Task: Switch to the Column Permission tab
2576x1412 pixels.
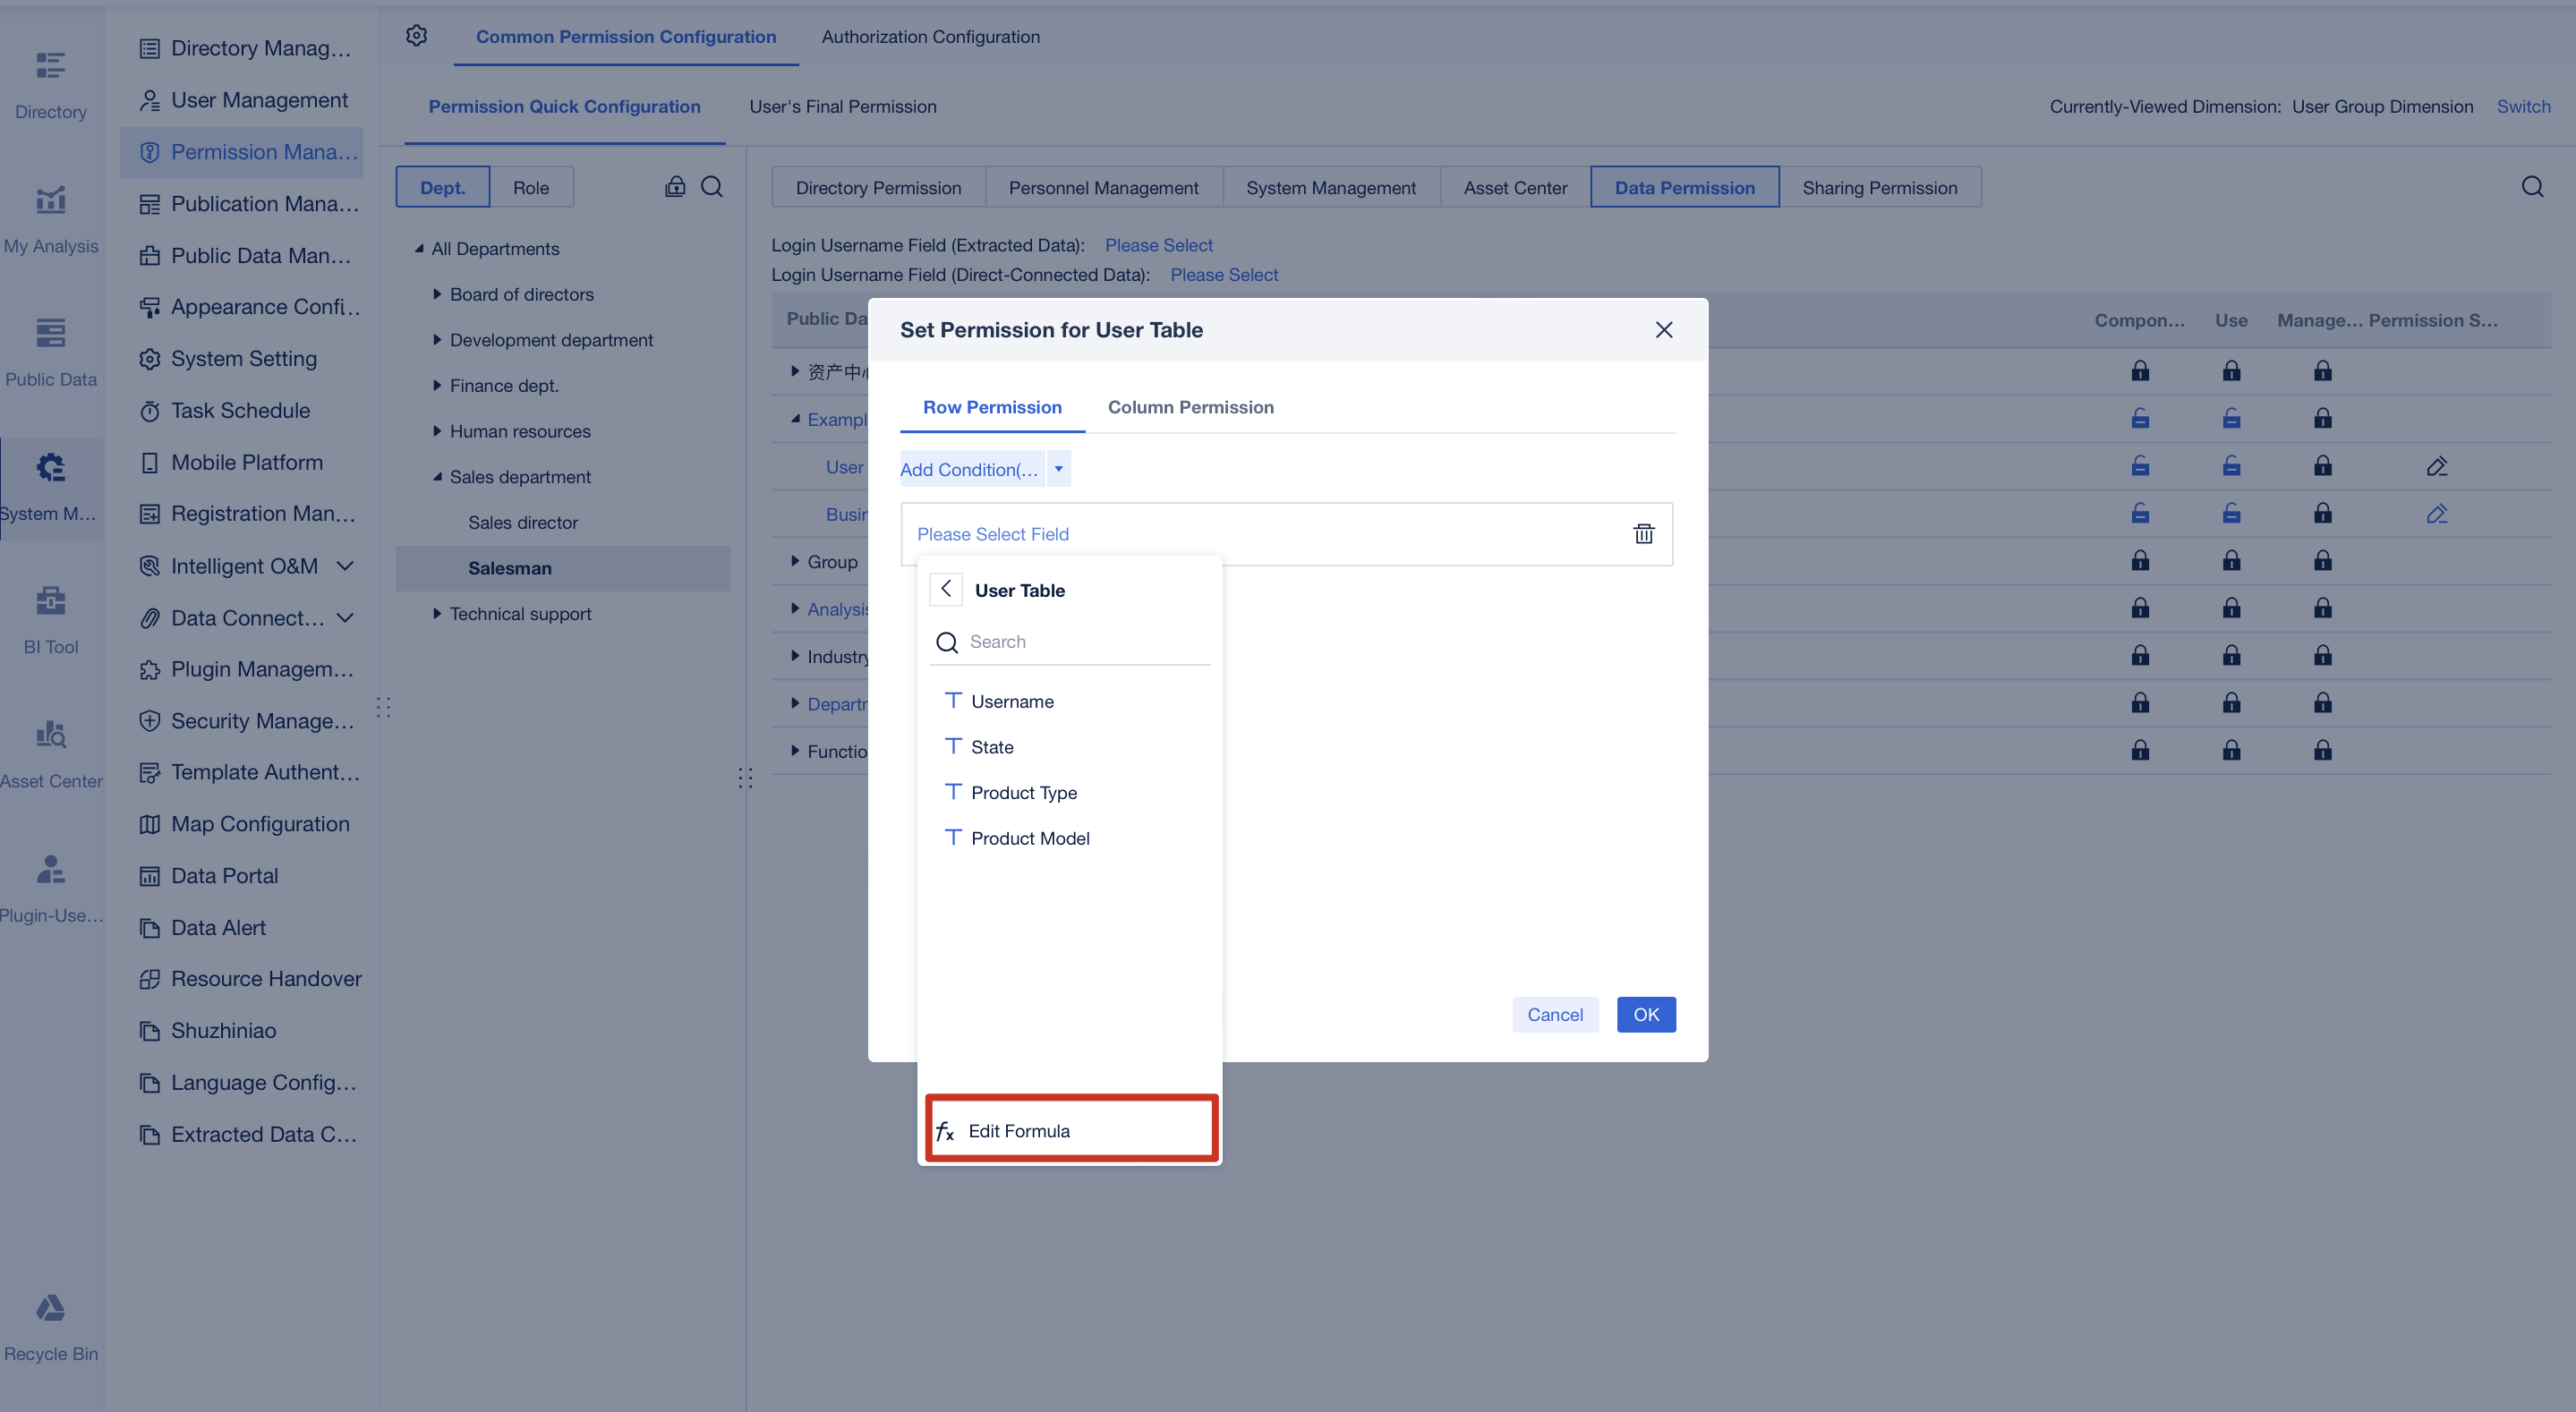Action: tap(1190, 407)
